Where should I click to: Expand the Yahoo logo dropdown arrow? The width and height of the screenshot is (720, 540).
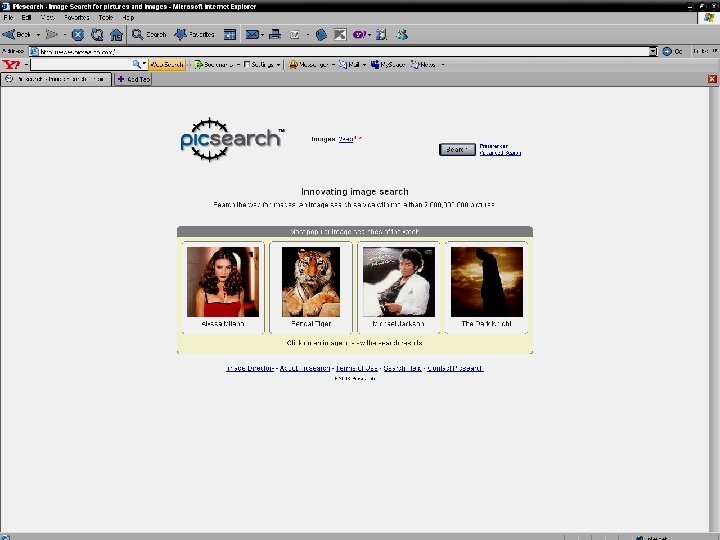[x=26, y=65]
